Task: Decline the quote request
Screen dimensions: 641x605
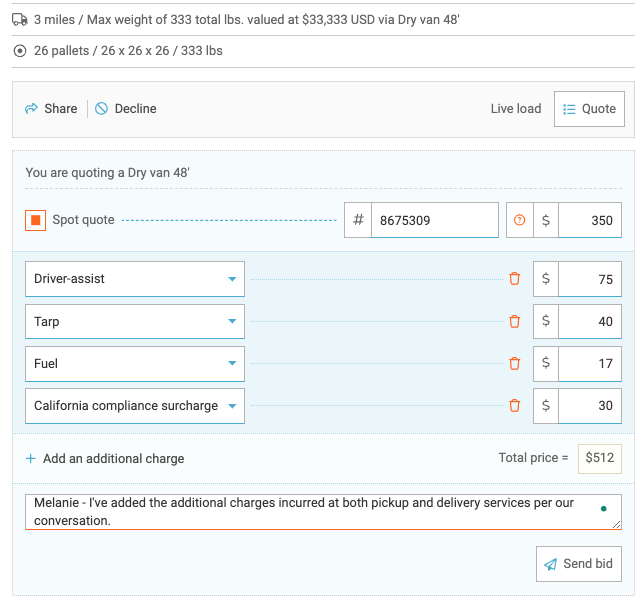Action: pos(126,109)
